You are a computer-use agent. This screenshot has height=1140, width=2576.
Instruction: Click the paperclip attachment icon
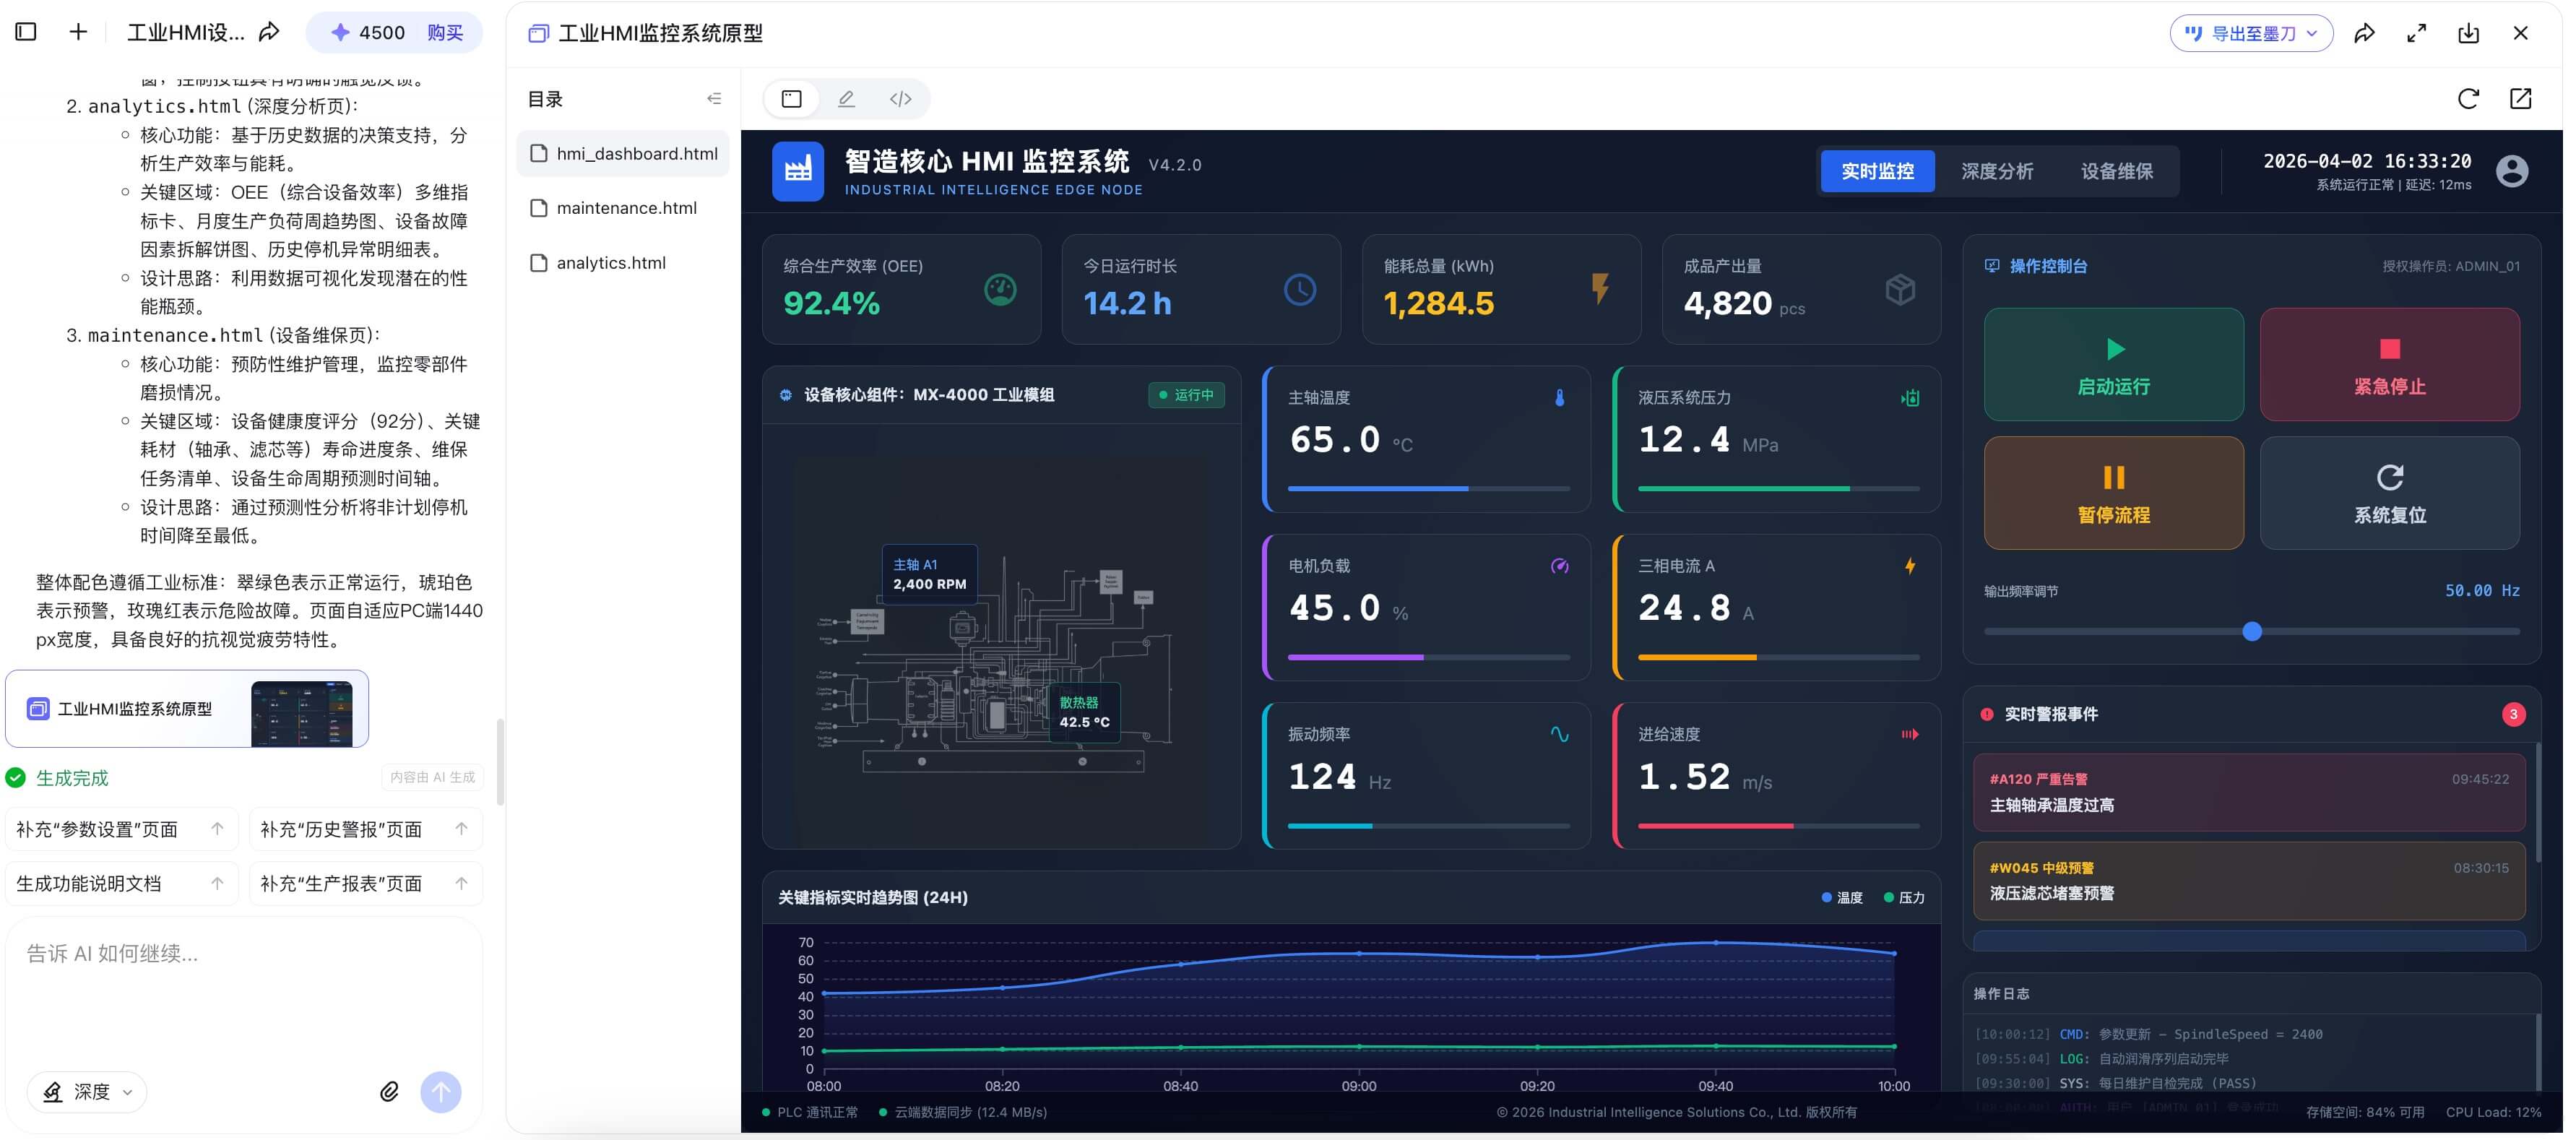click(x=390, y=1091)
